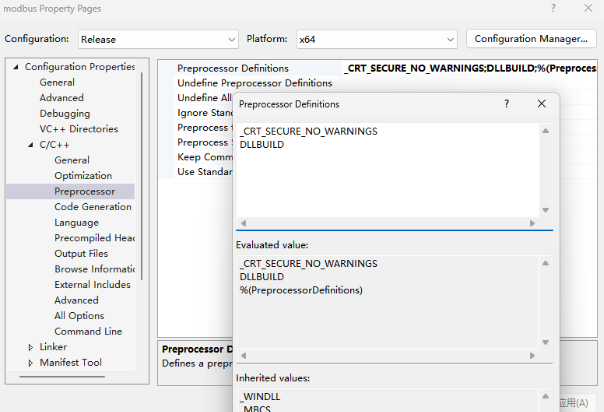This screenshot has height=412, width=604.
Task: Select Advanced under C/C++
Action: (76, 300)
